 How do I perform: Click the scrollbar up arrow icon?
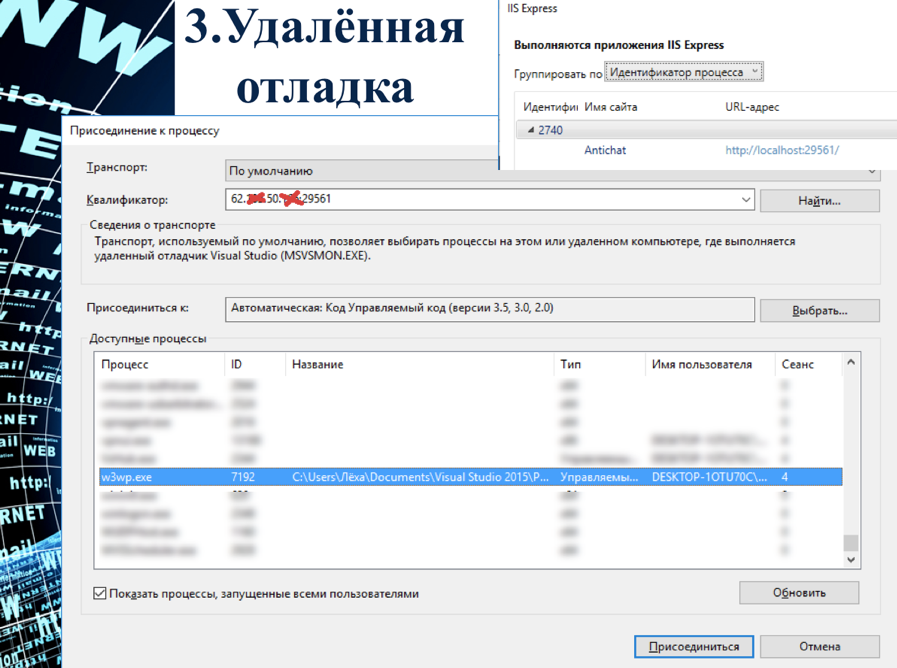pyautogui.click(x=852, y=364)
